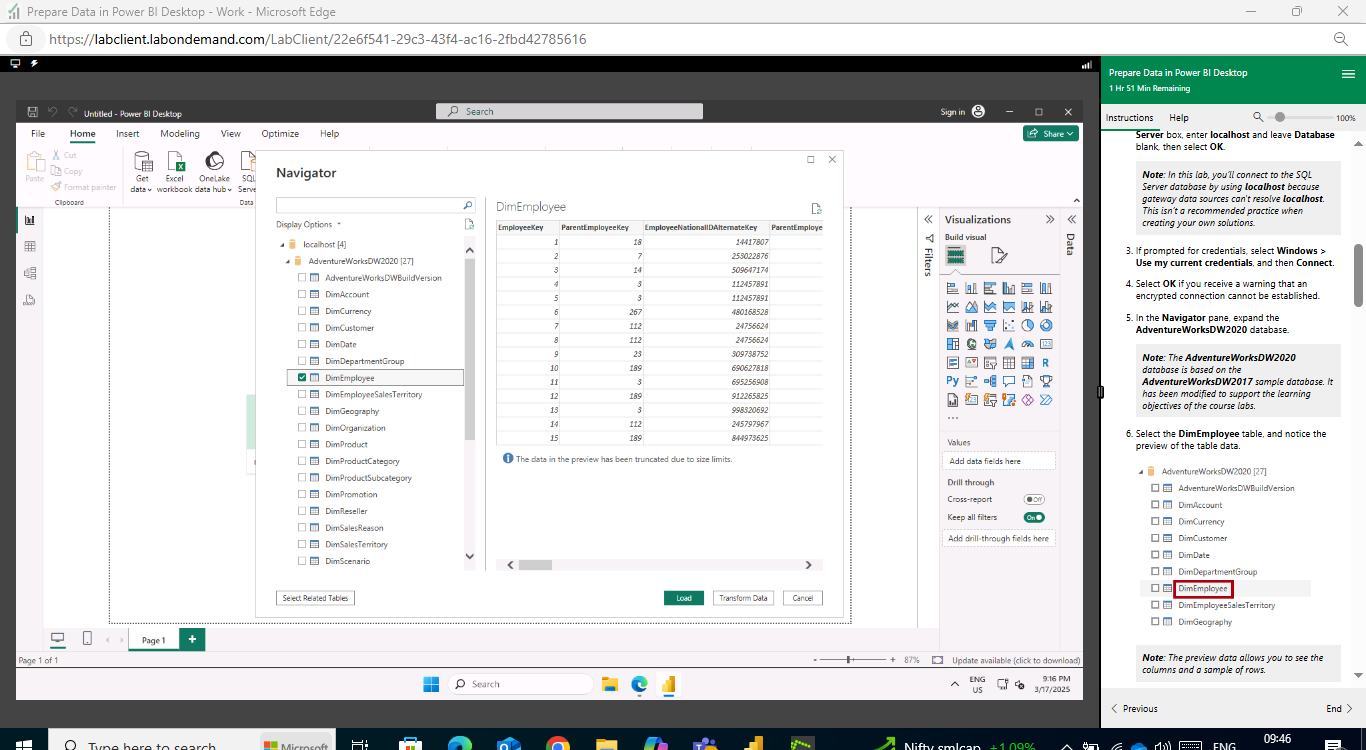Select the stacked bar chart visual
Screen dimensions: 1366x750
click(x=953, y=288)
